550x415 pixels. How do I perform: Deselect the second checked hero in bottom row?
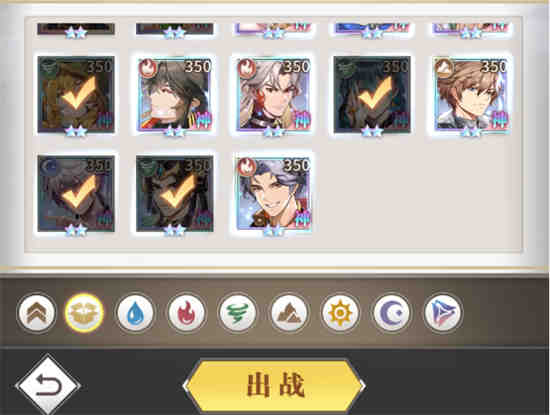[175, 194]
